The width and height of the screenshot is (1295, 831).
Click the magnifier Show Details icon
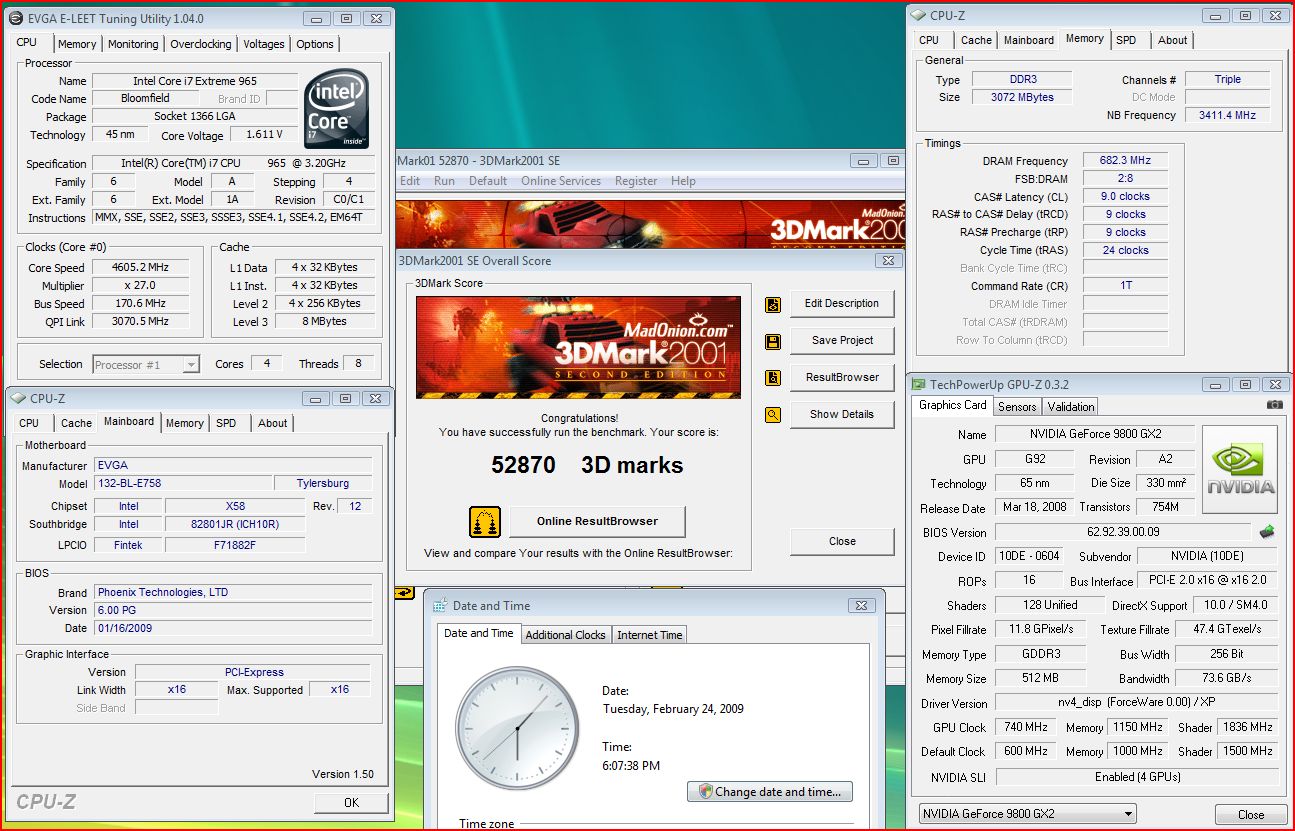tap(772, 414)
